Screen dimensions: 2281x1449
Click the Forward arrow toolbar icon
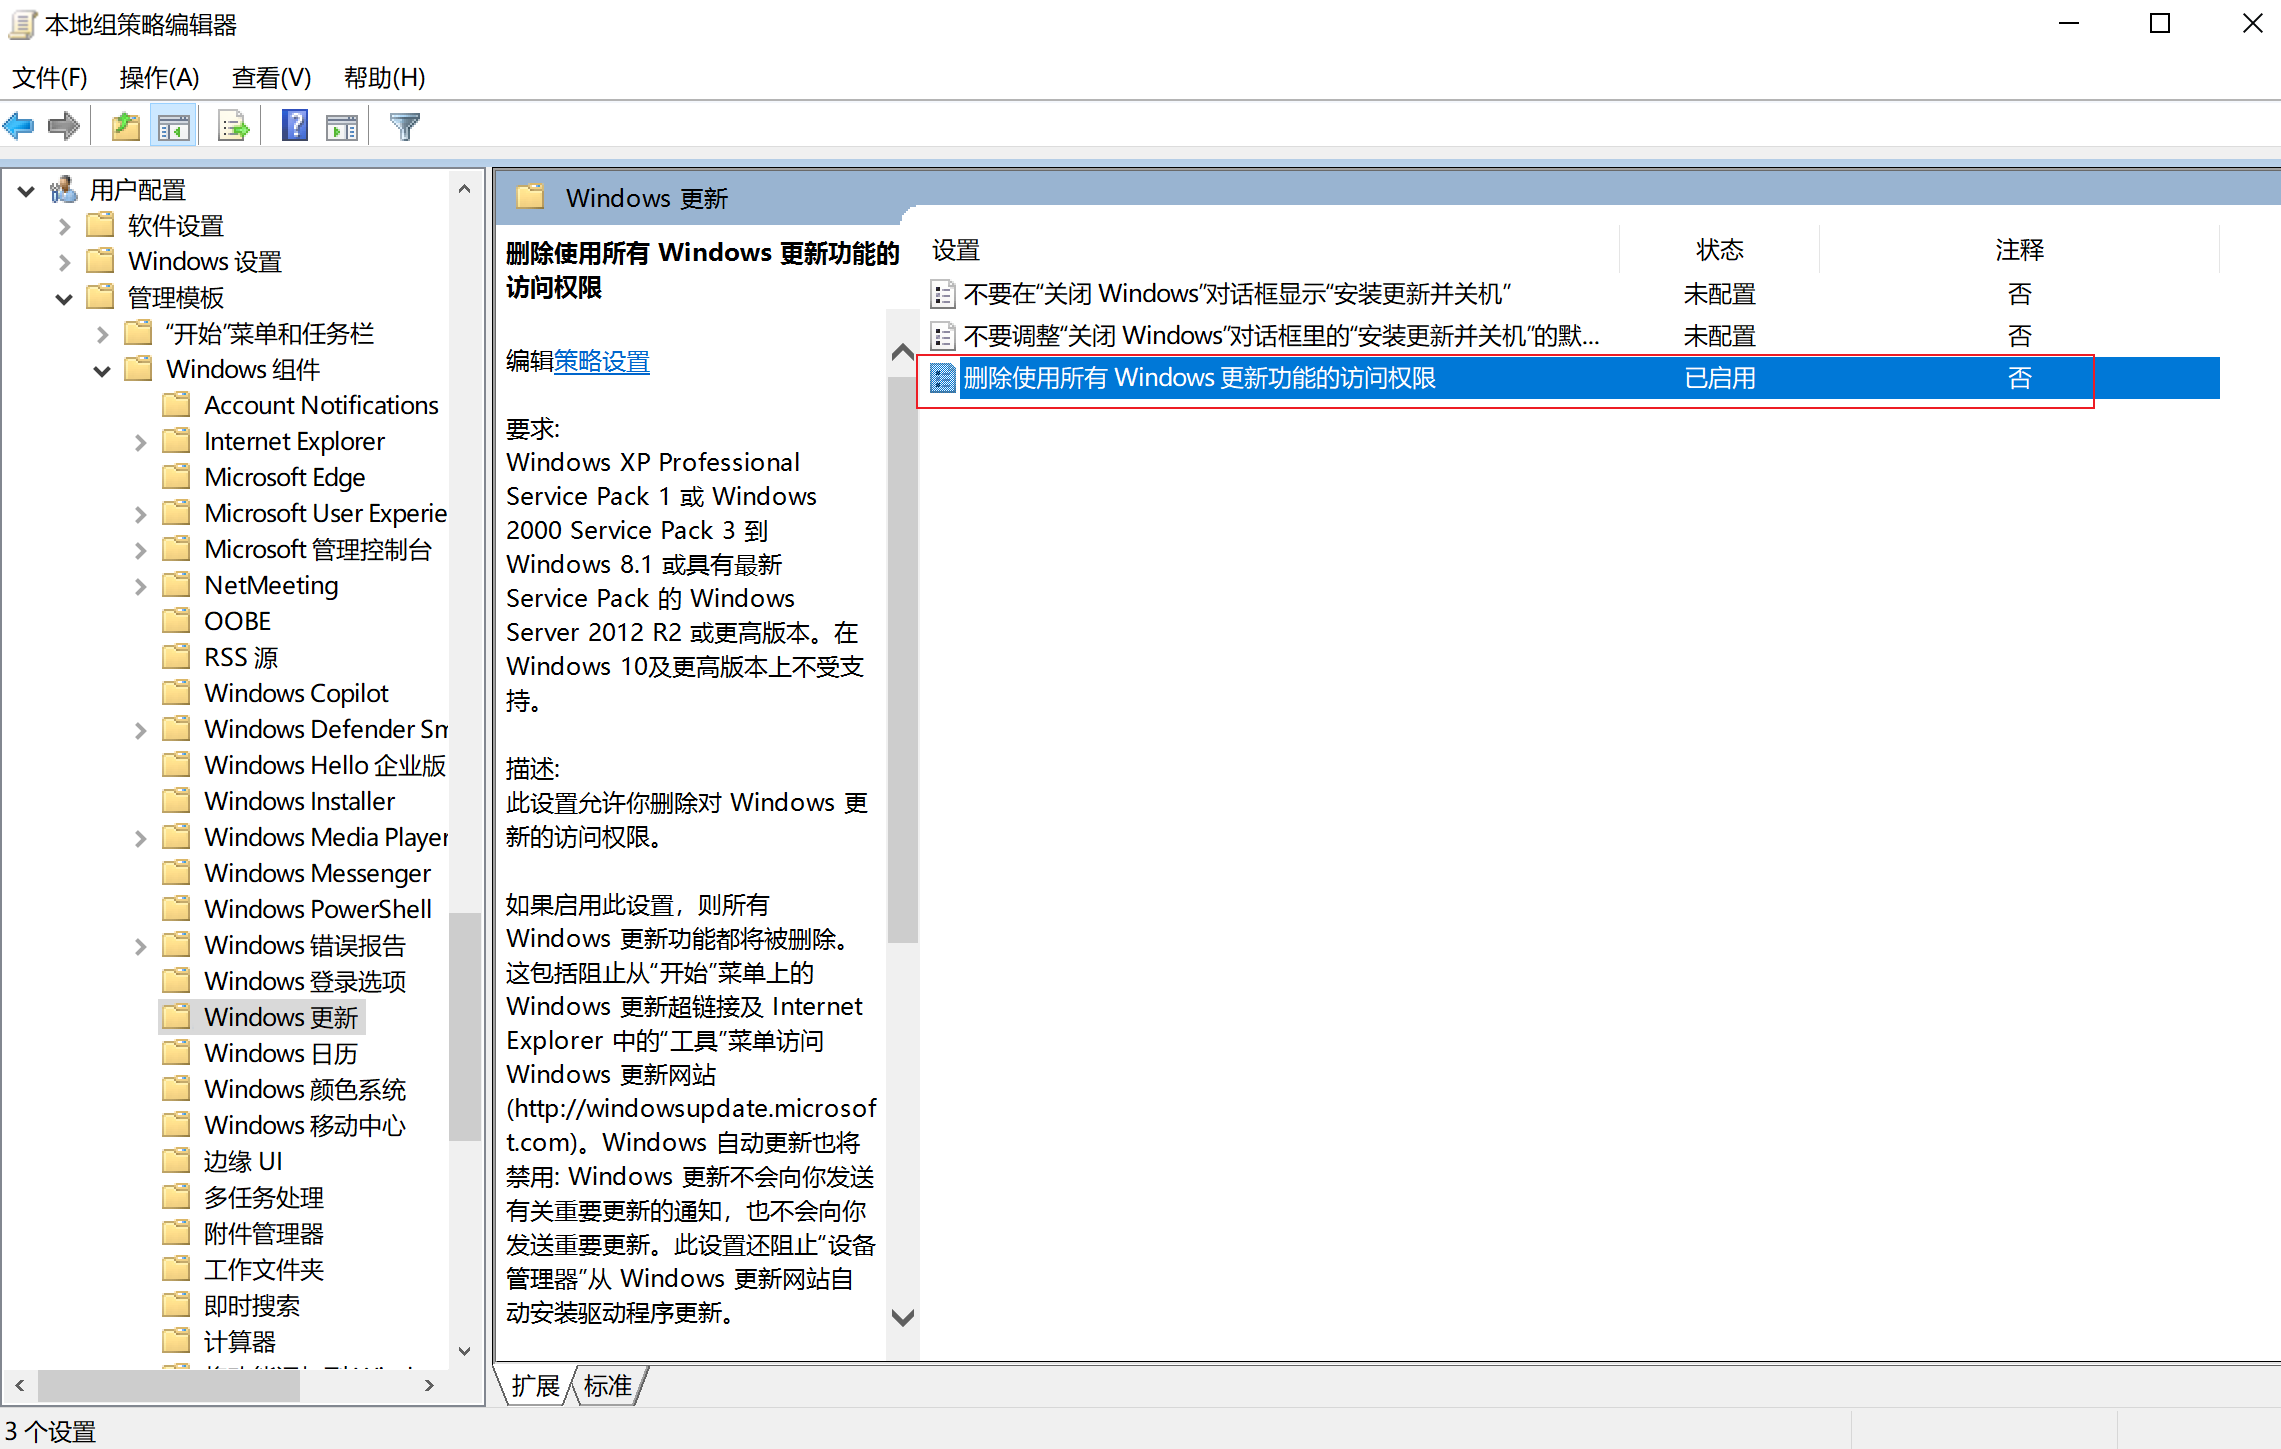63,126
